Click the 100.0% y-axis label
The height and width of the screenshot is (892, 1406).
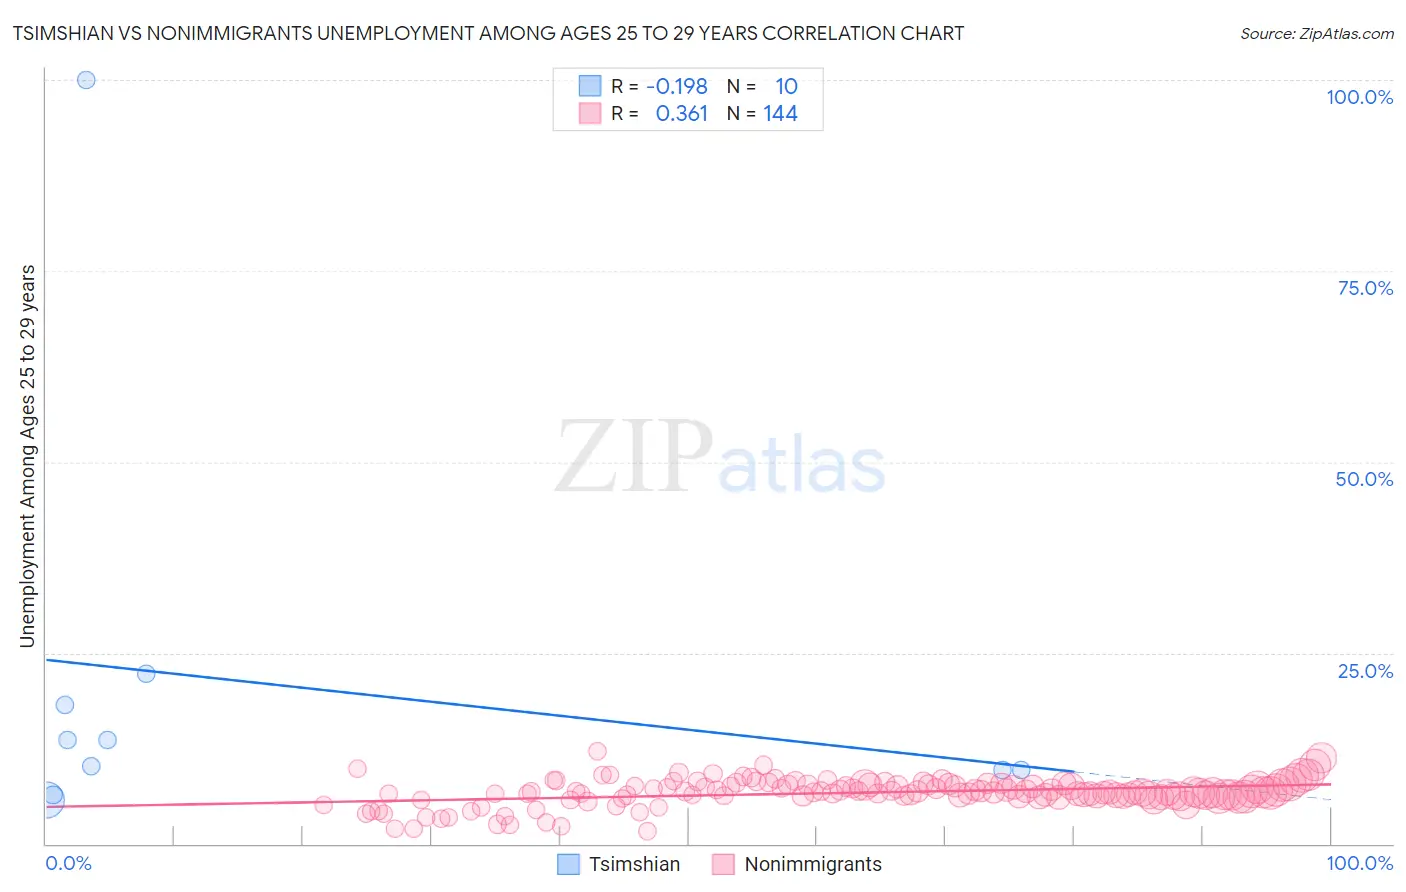click(x=1359, y=97)
